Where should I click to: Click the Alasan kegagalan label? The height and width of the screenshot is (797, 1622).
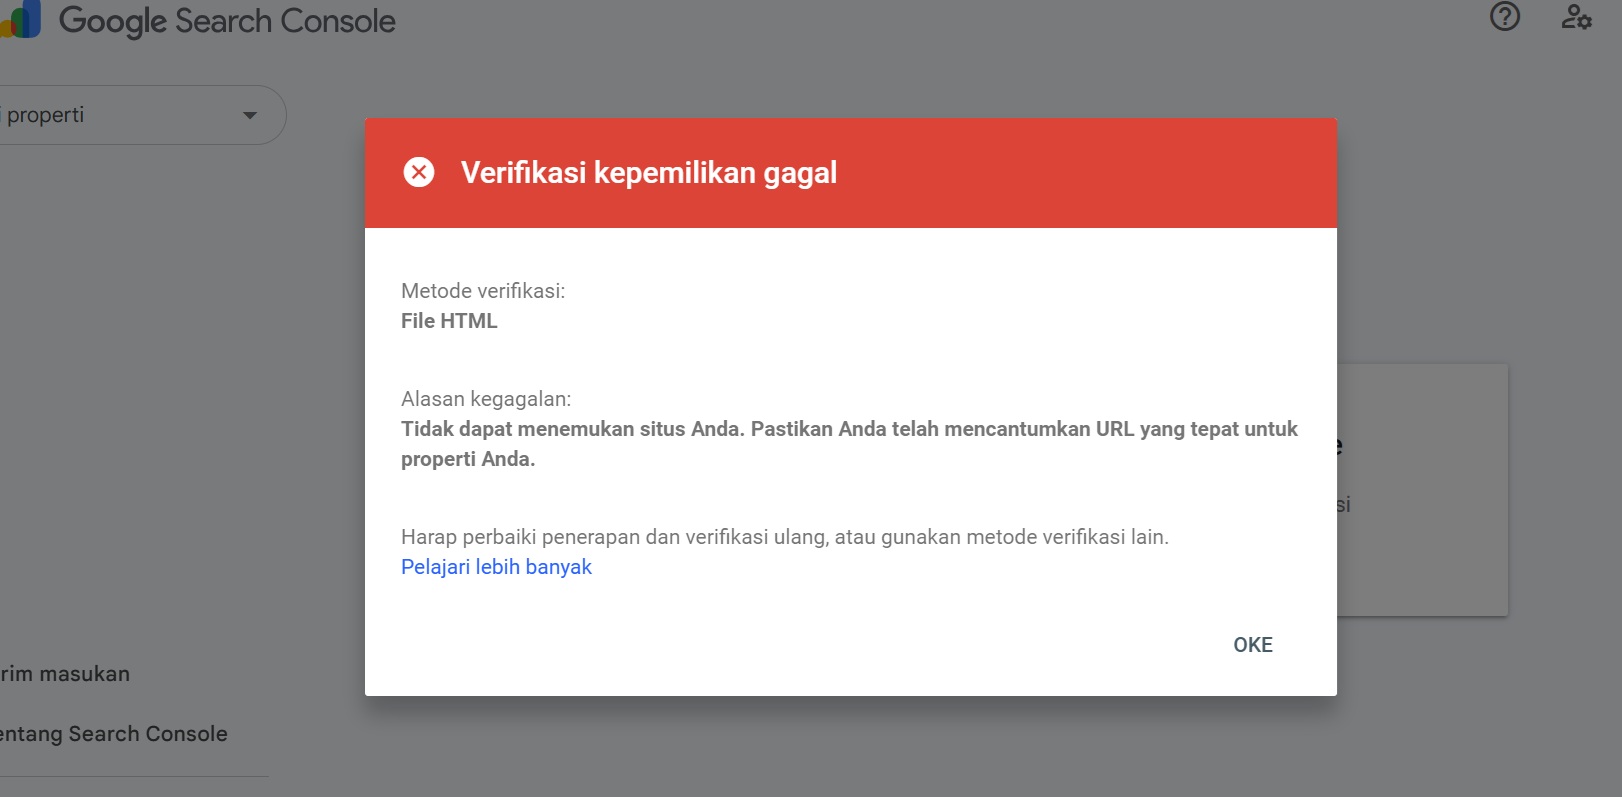click(486, 399)
